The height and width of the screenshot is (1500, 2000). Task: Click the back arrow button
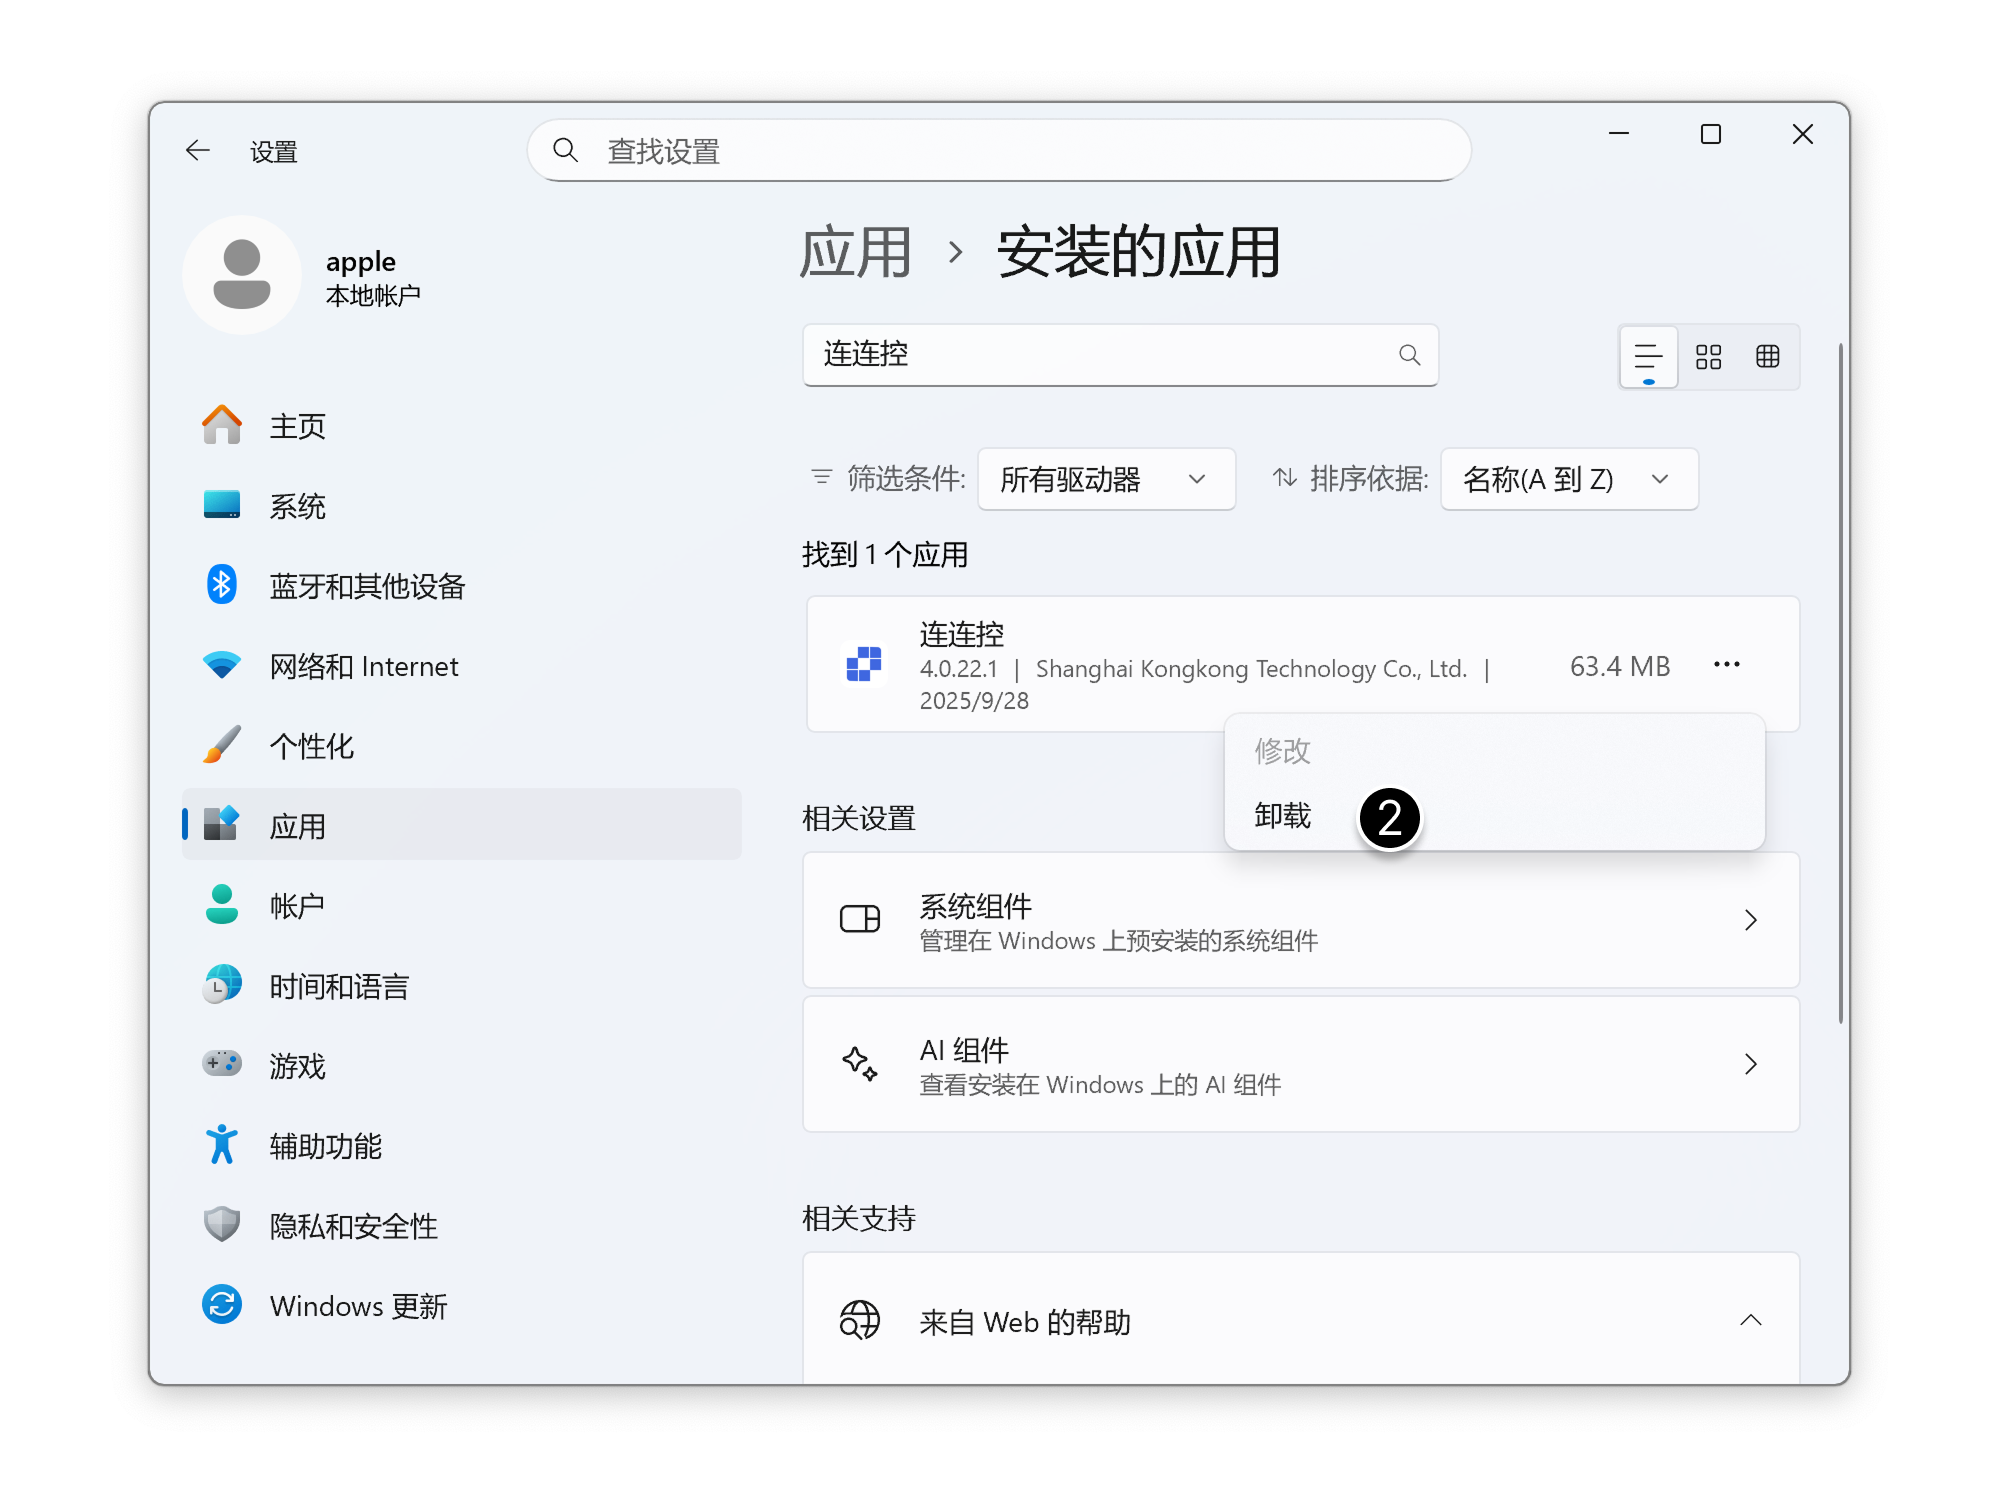(197, 150)
